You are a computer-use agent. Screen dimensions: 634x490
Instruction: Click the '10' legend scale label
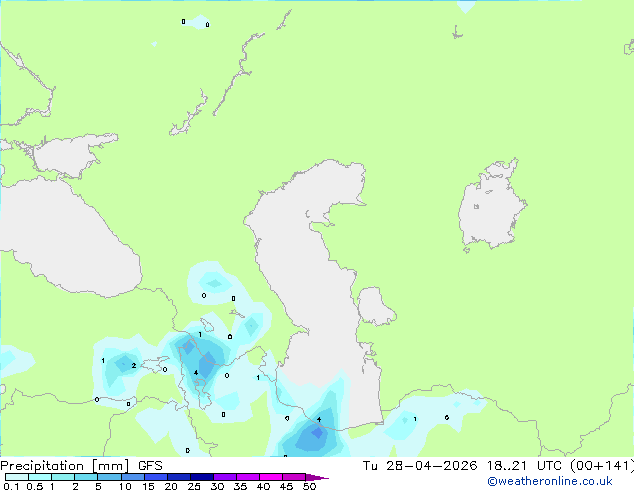tap(125, 486)
